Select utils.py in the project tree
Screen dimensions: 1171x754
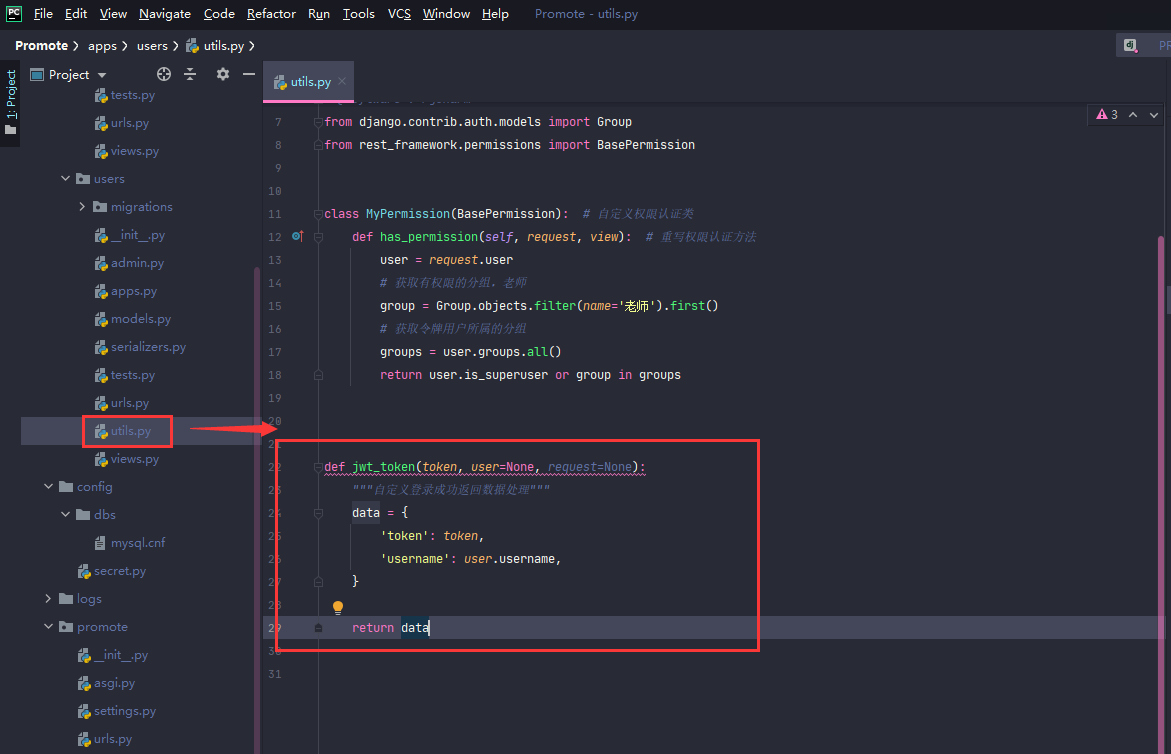click(131, 431)
